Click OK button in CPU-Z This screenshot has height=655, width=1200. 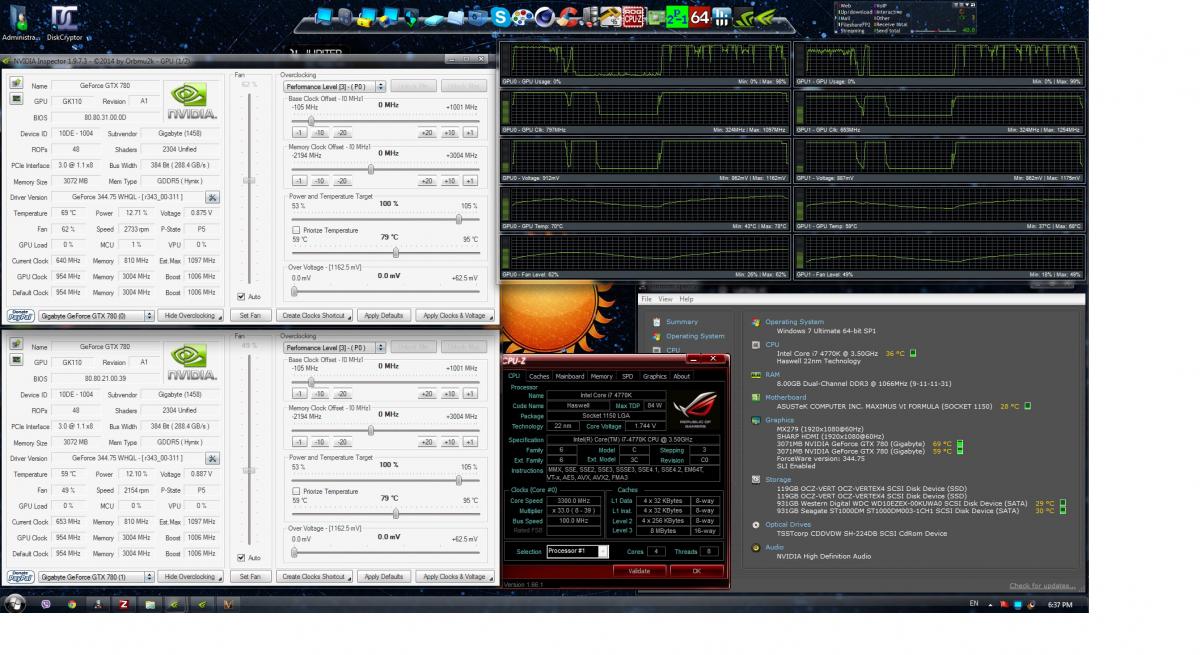(x=697, y=571)
